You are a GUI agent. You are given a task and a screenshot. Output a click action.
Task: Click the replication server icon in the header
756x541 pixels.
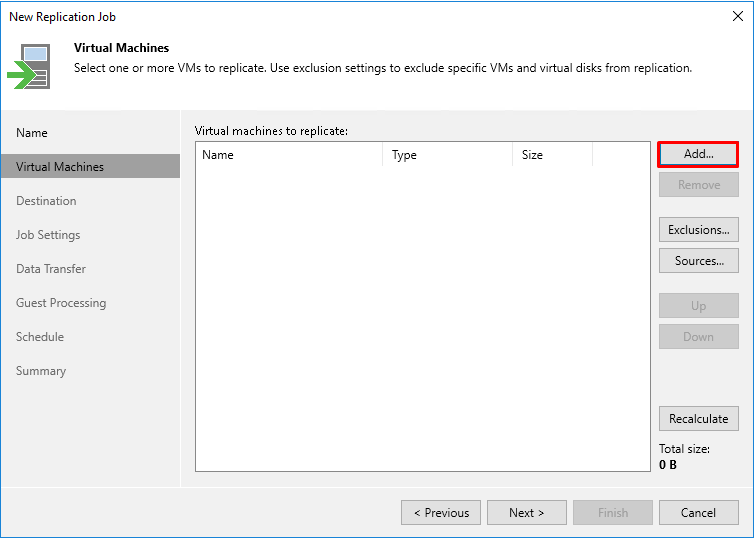point(29,67)
